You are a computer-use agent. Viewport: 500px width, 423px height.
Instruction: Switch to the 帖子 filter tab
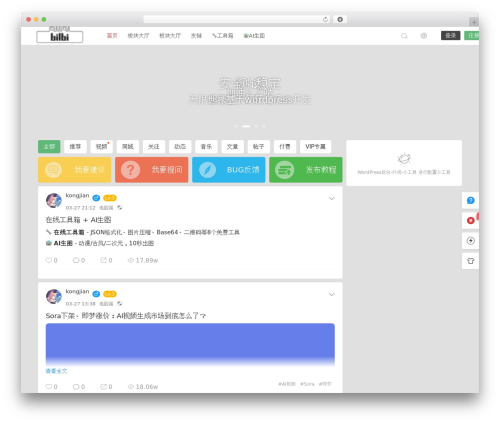pos(259,147)
